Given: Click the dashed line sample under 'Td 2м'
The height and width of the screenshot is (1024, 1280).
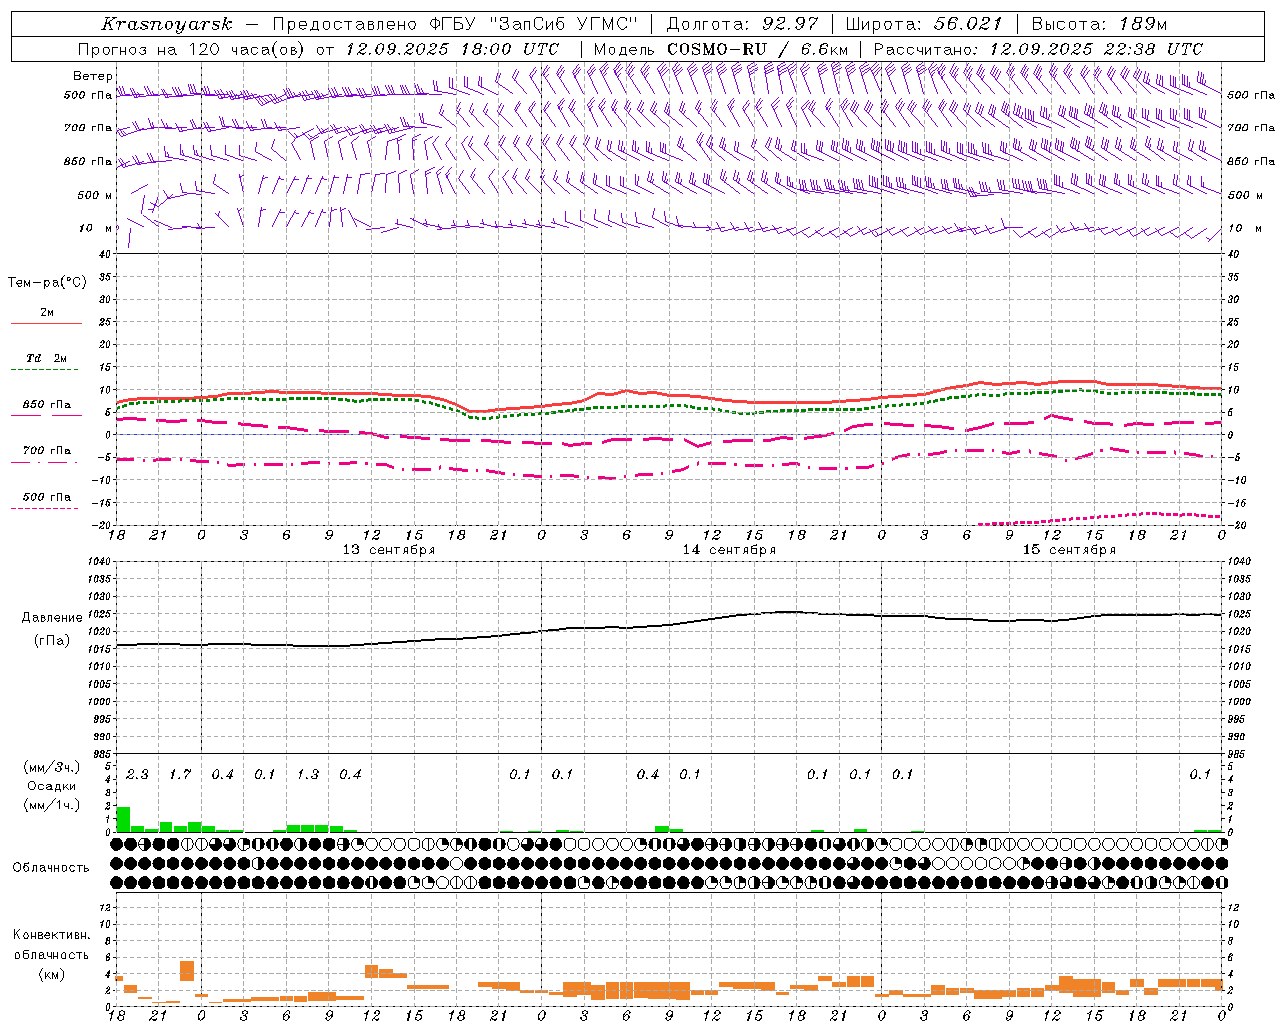Looking at the screenshot, I should [x=44, y=370].
